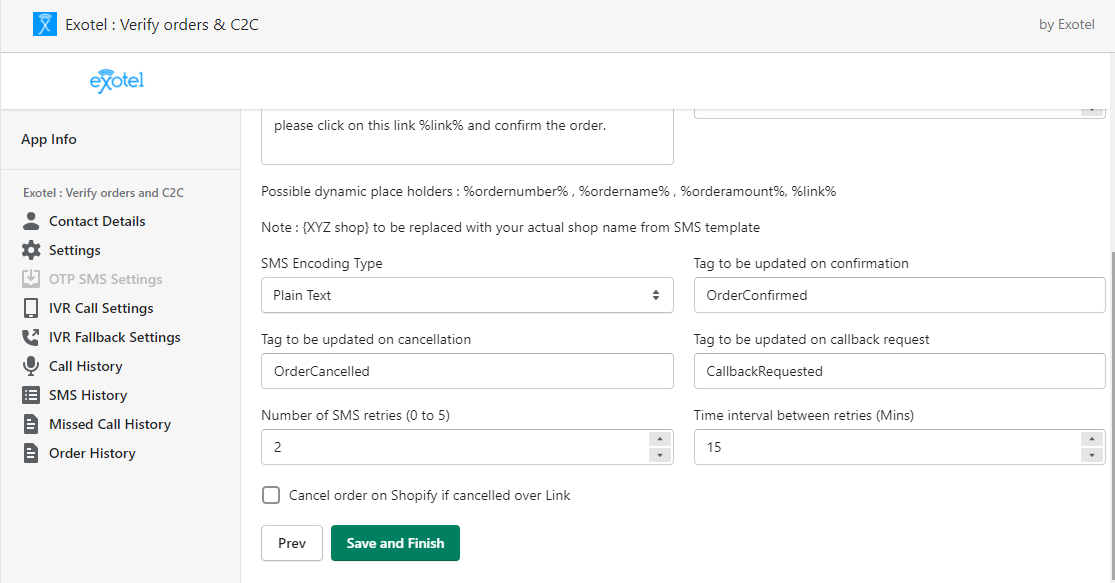Click 'Exotel : Verify orders & C2C' title

point(162,24)
